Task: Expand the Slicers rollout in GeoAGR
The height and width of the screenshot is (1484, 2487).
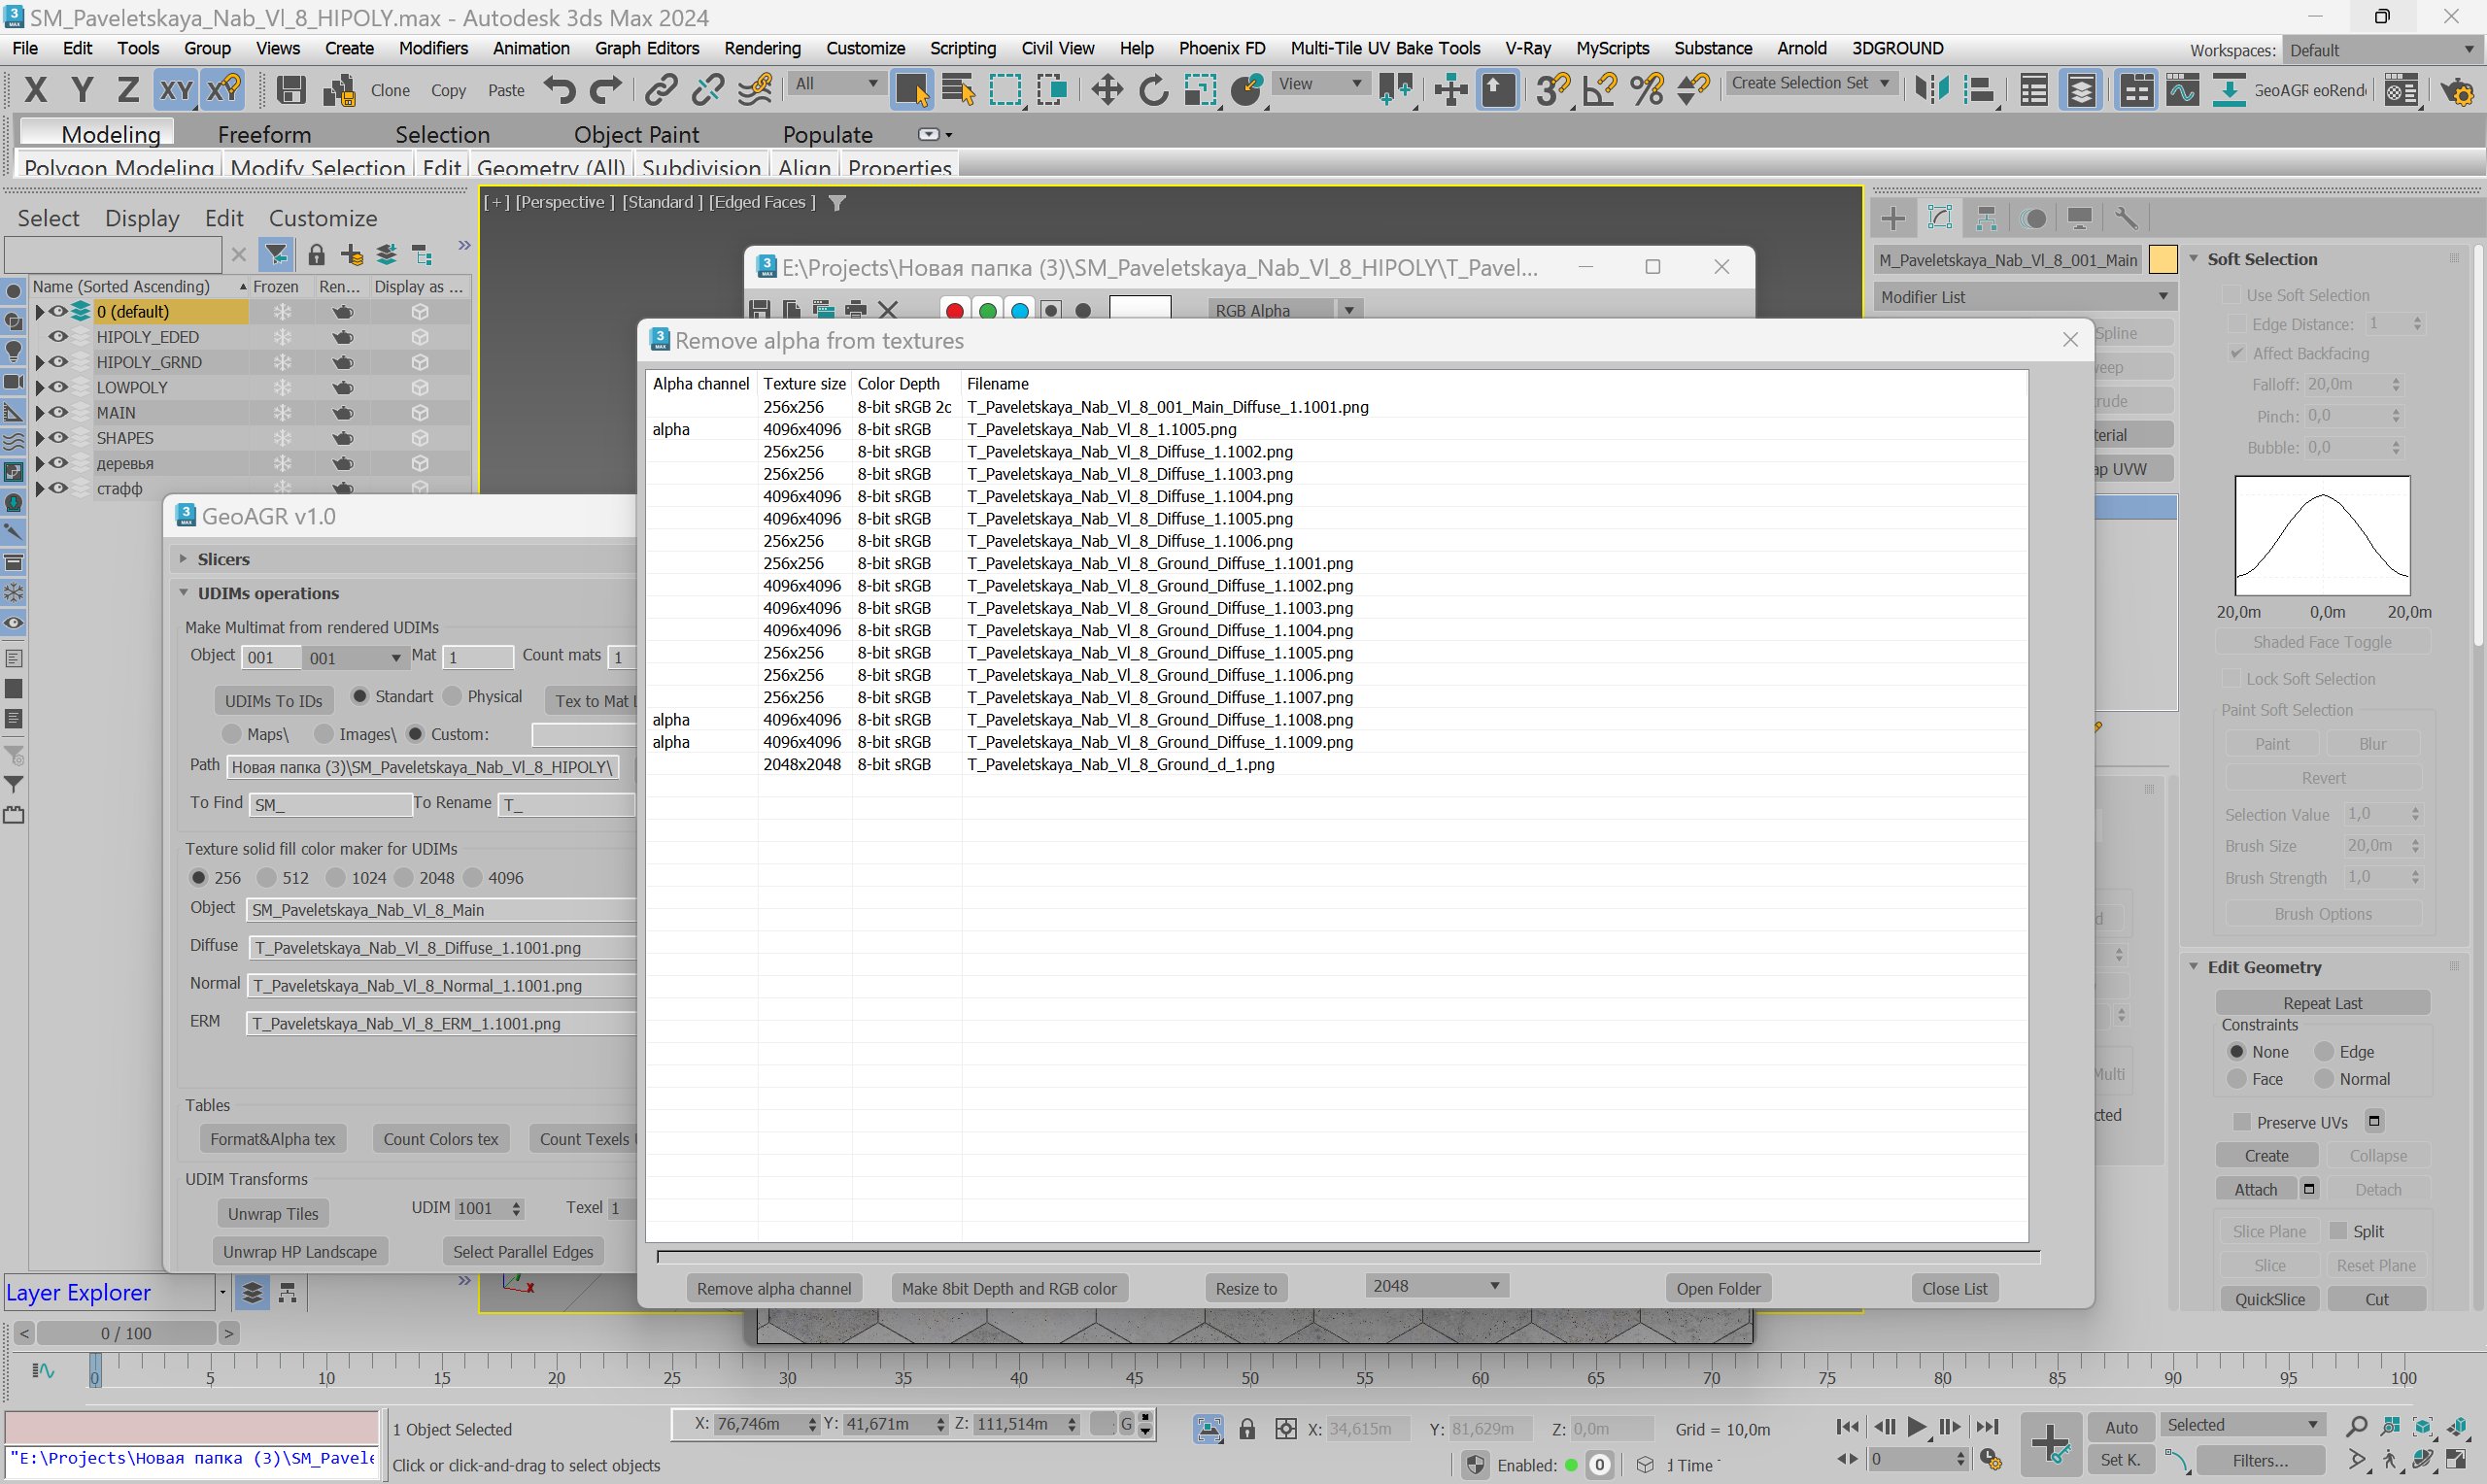Action: pos(183,559)
